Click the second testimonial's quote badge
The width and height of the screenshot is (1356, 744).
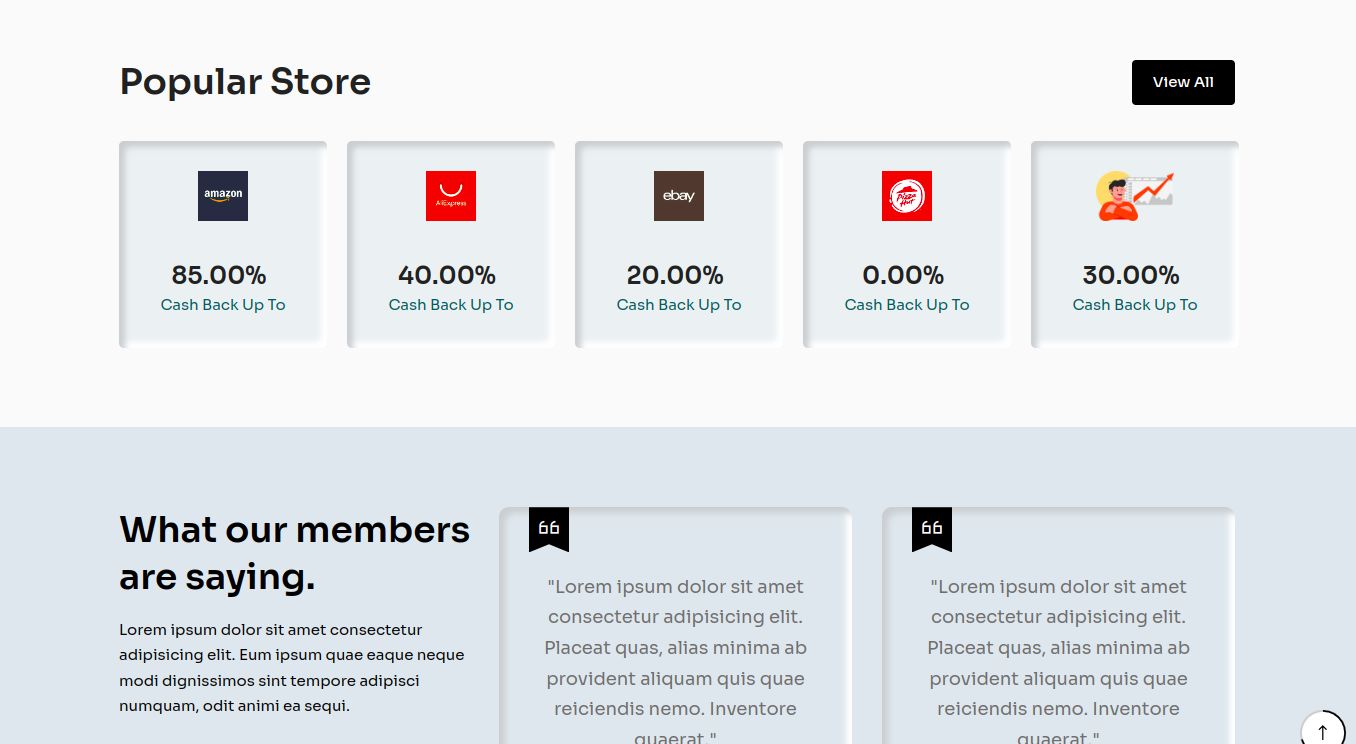932,528
